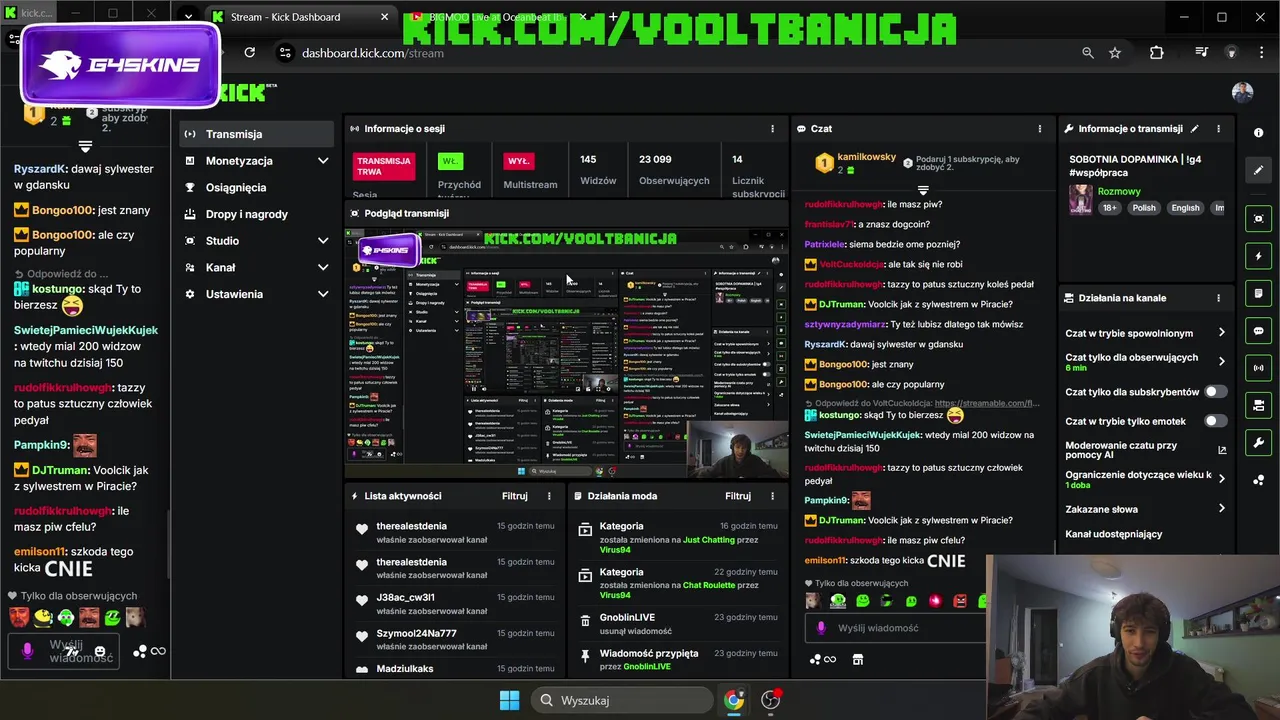Expand the Studio sidebar section

[323, 241]
